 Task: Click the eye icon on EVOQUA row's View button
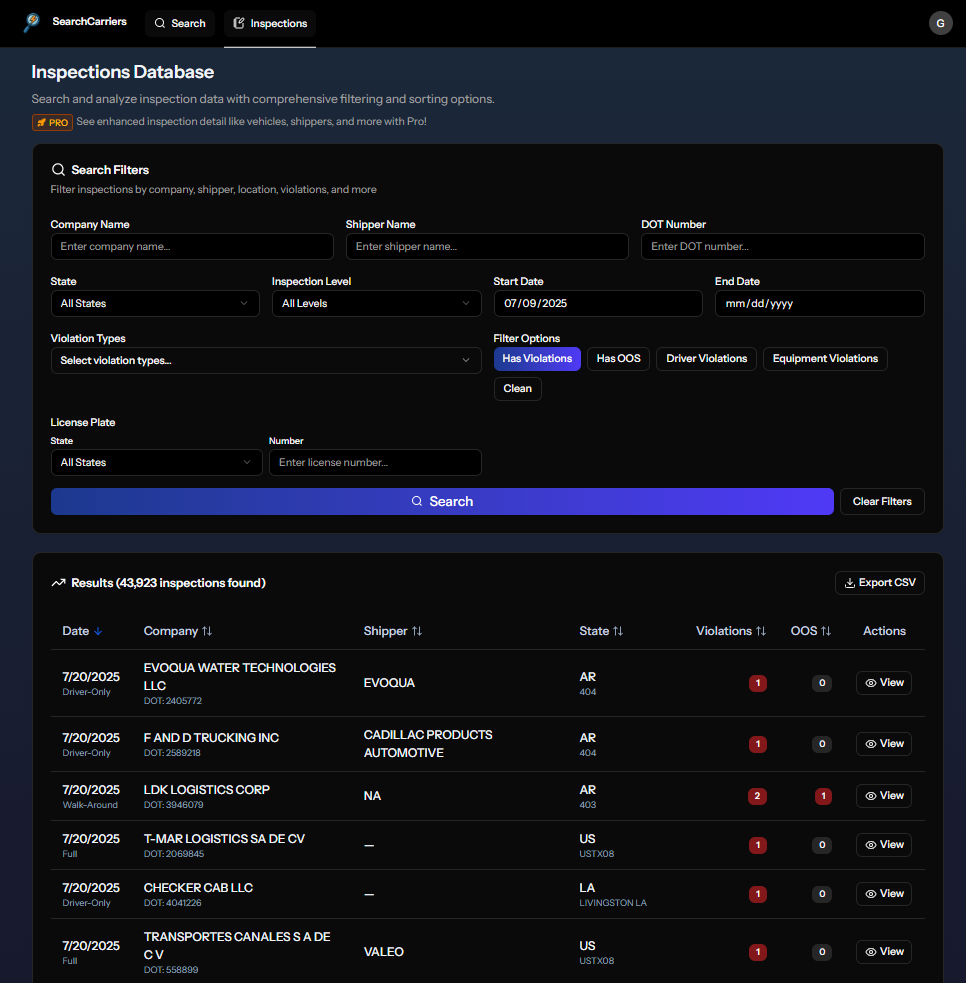[869, 683]
